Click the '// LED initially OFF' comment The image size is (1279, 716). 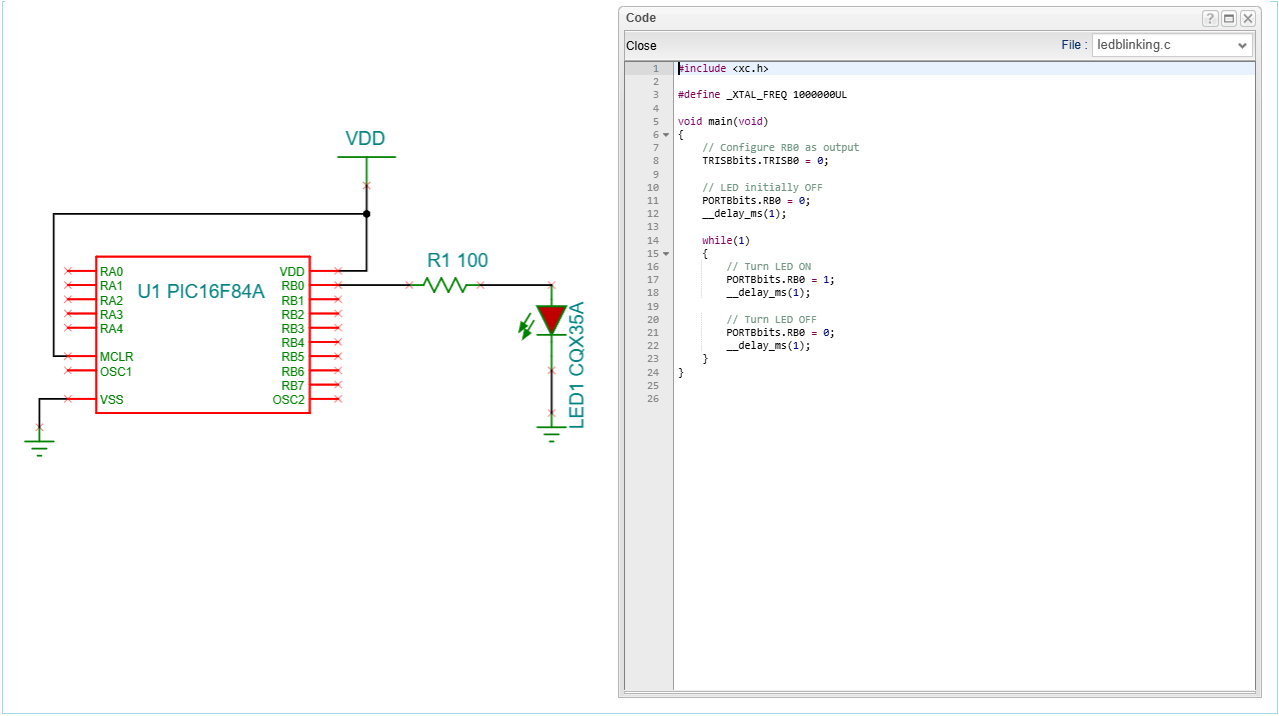763,188
